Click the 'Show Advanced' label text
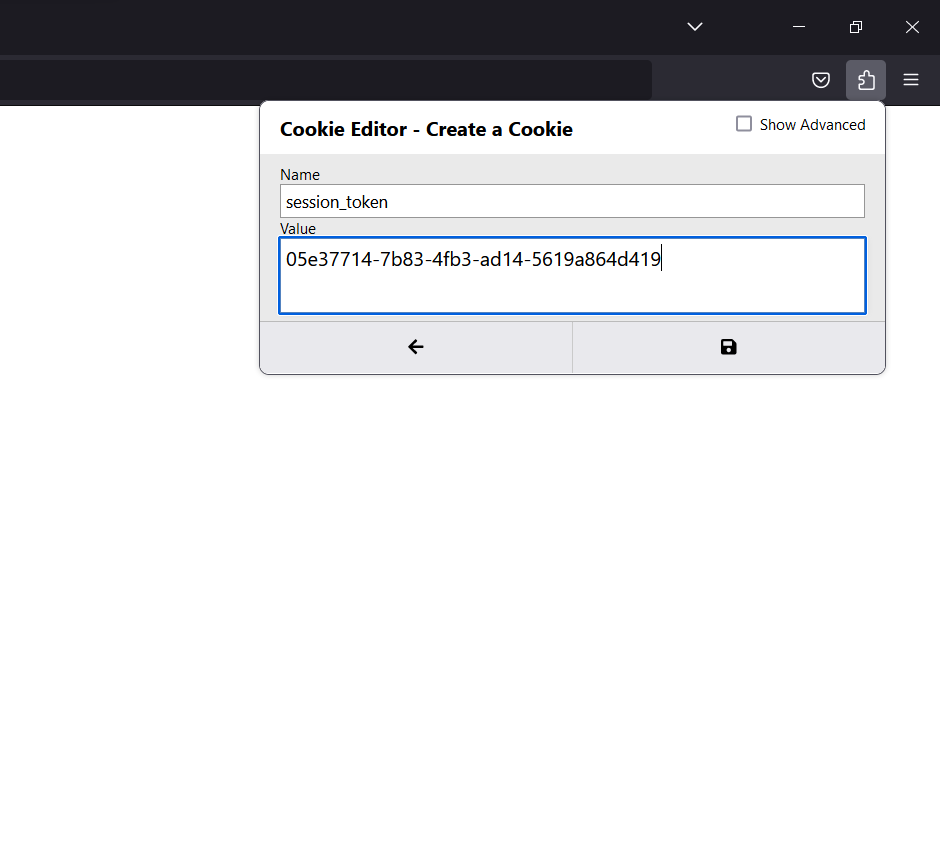The width and height of the screenshot is (940, 850). pyautogui.click(x=812, y=125)
